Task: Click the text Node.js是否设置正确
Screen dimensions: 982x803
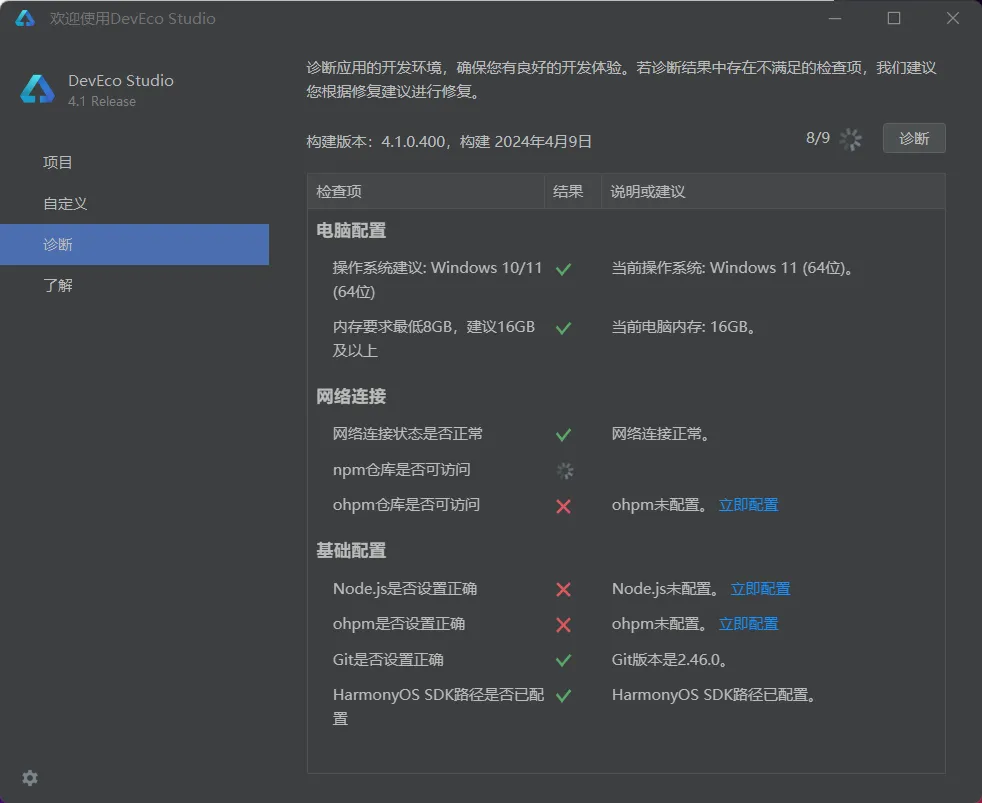Action: (405, 589)
